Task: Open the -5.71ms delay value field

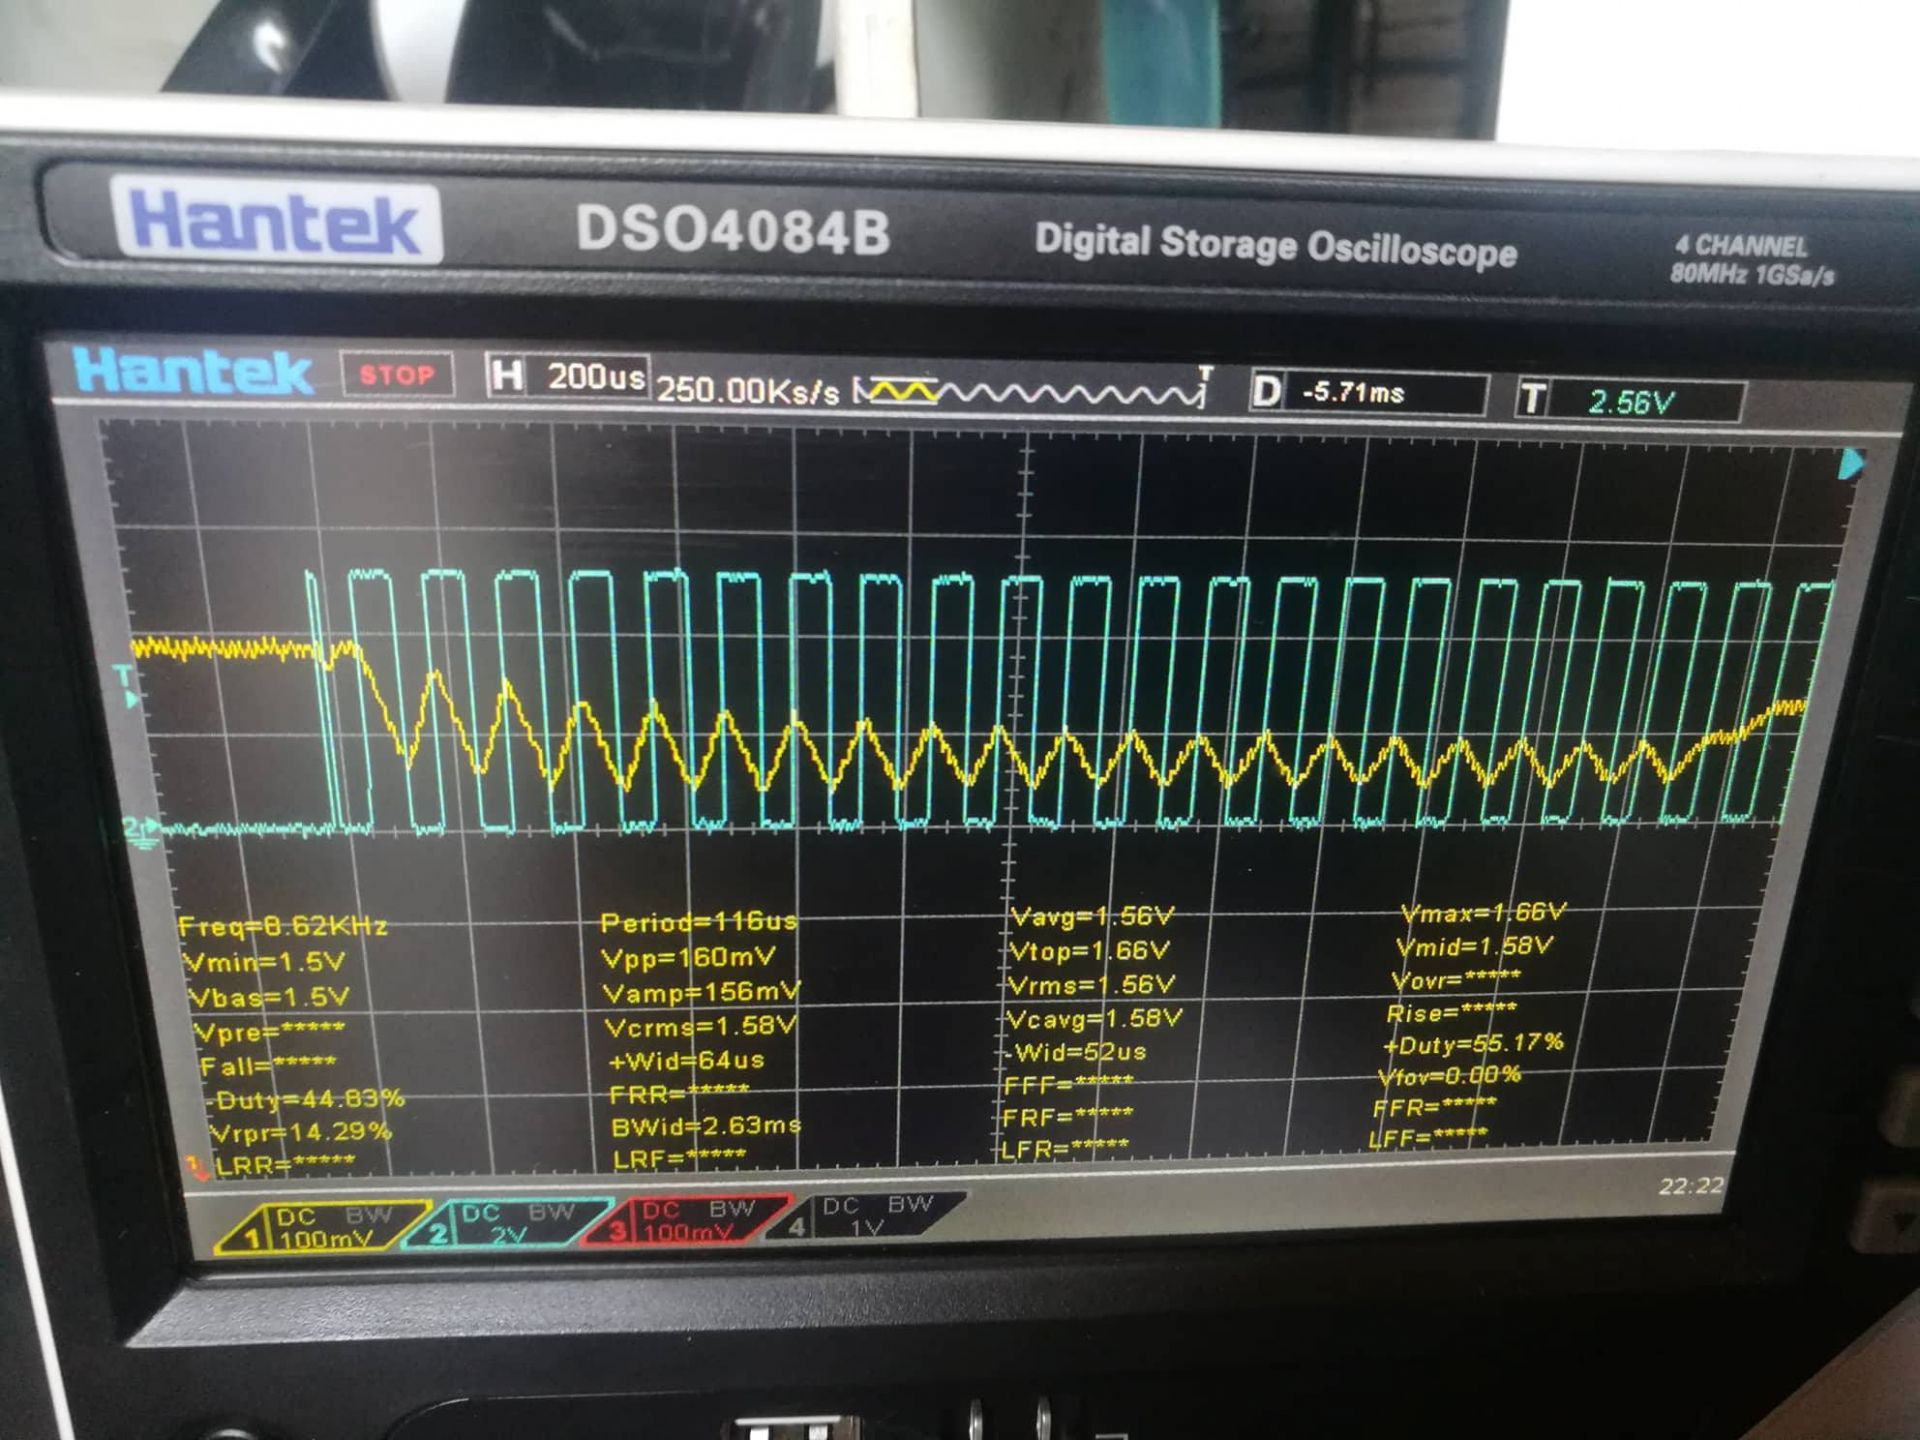Action: [1355, 392]
